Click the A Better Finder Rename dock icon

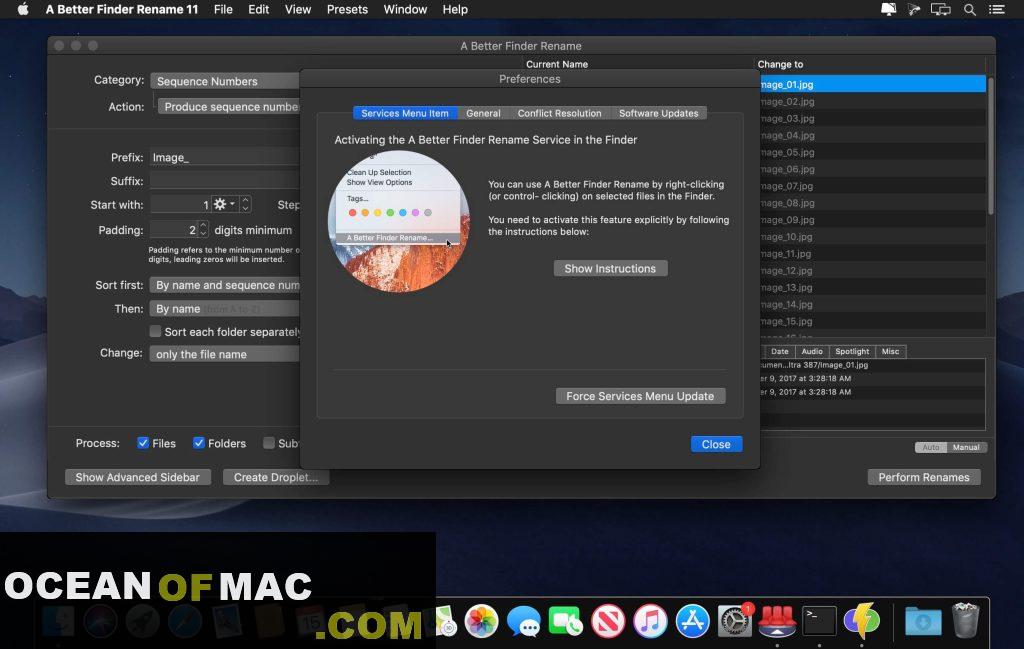[777, 620]
